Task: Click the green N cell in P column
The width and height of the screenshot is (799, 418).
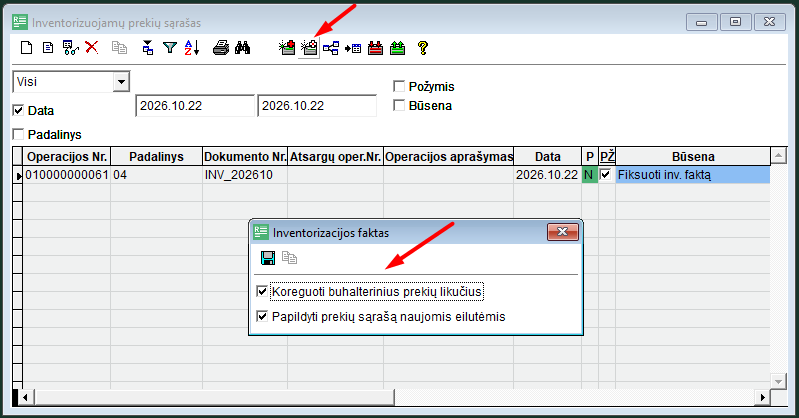Action: [x=590, y=175]
